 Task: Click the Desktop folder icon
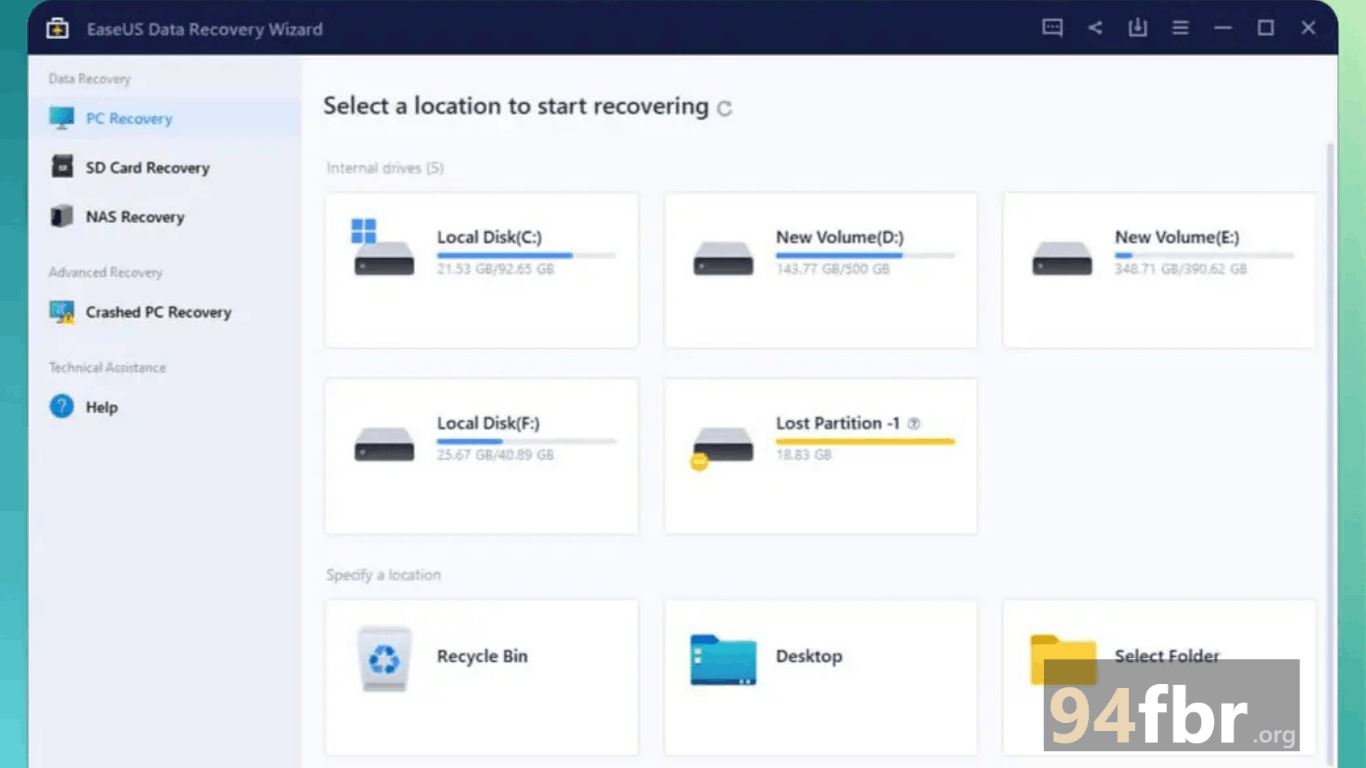[x=723, y=660]
